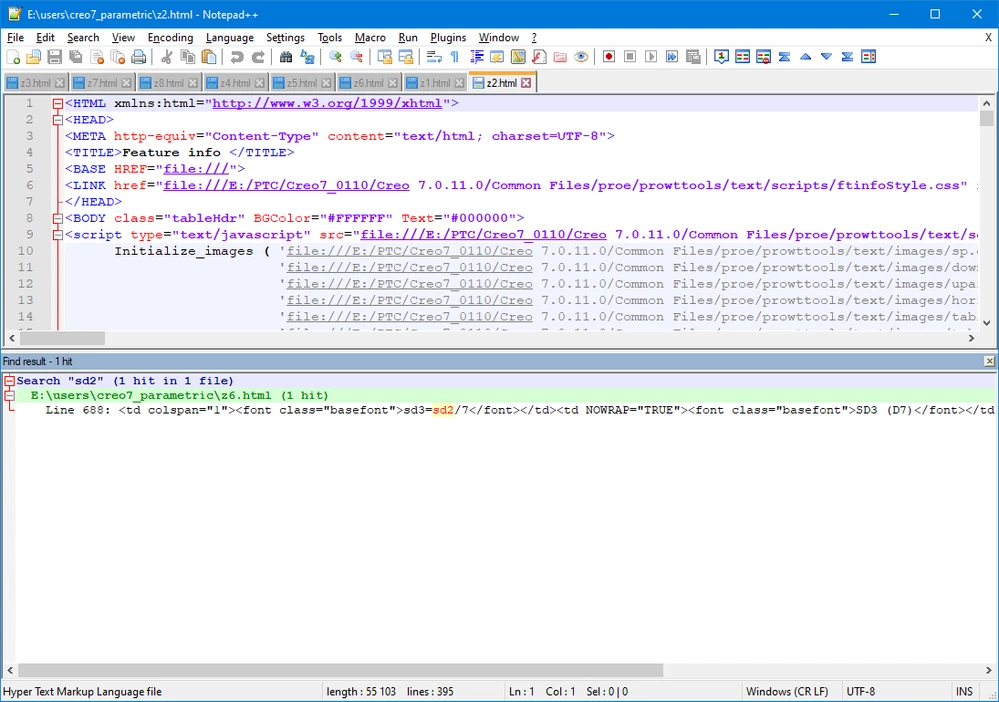The image size is (999, 702).
Task: Clear active compare toolbar icon
Action: tap(763, 57)
